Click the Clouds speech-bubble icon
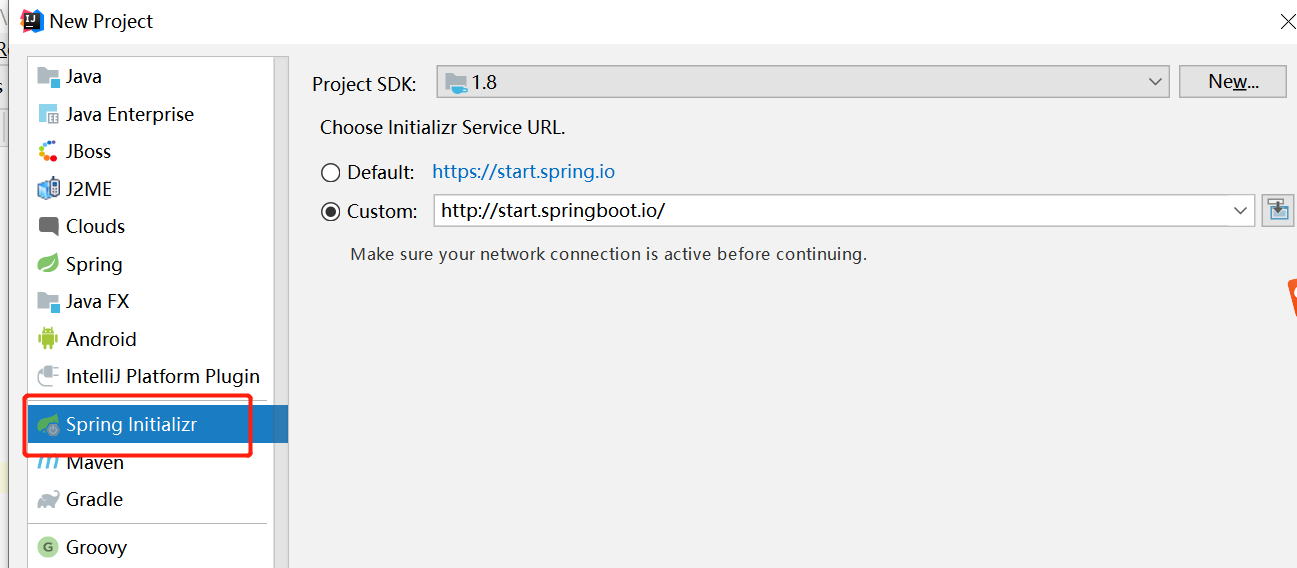The height and width of the screenshot is (568, 1297). point(48,227)
